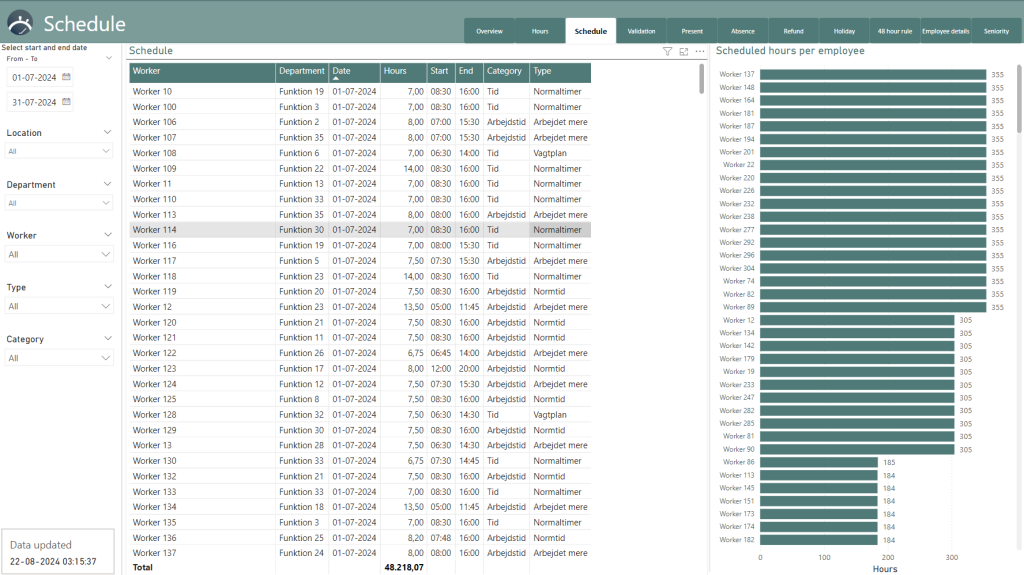Viewport: 1024px width, 575px height.
Task: Collapse the Category slicer header chevron
Action: [107, 338]
